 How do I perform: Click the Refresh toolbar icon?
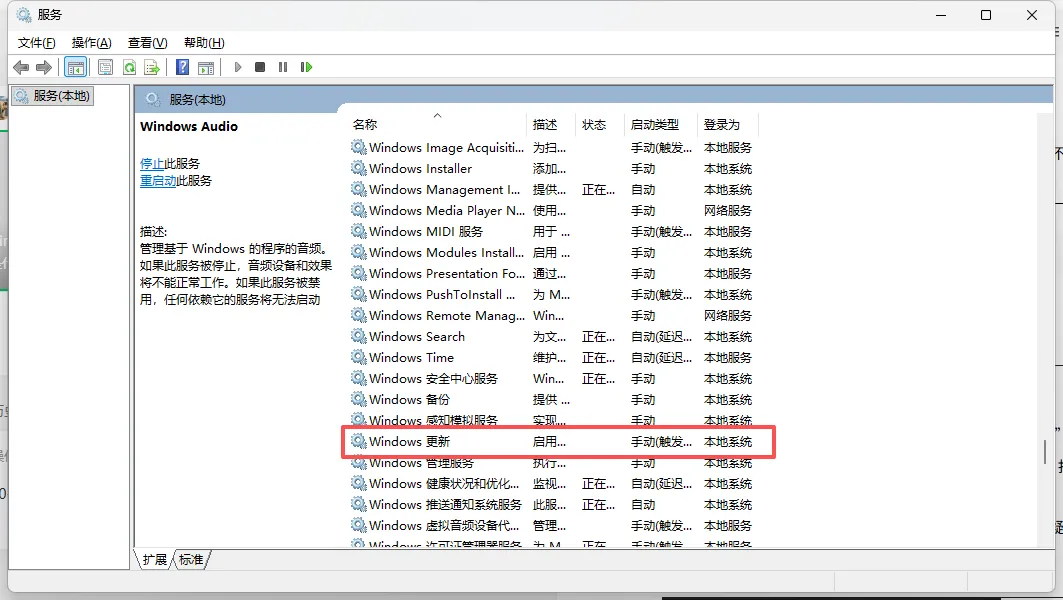coord(129,67)
